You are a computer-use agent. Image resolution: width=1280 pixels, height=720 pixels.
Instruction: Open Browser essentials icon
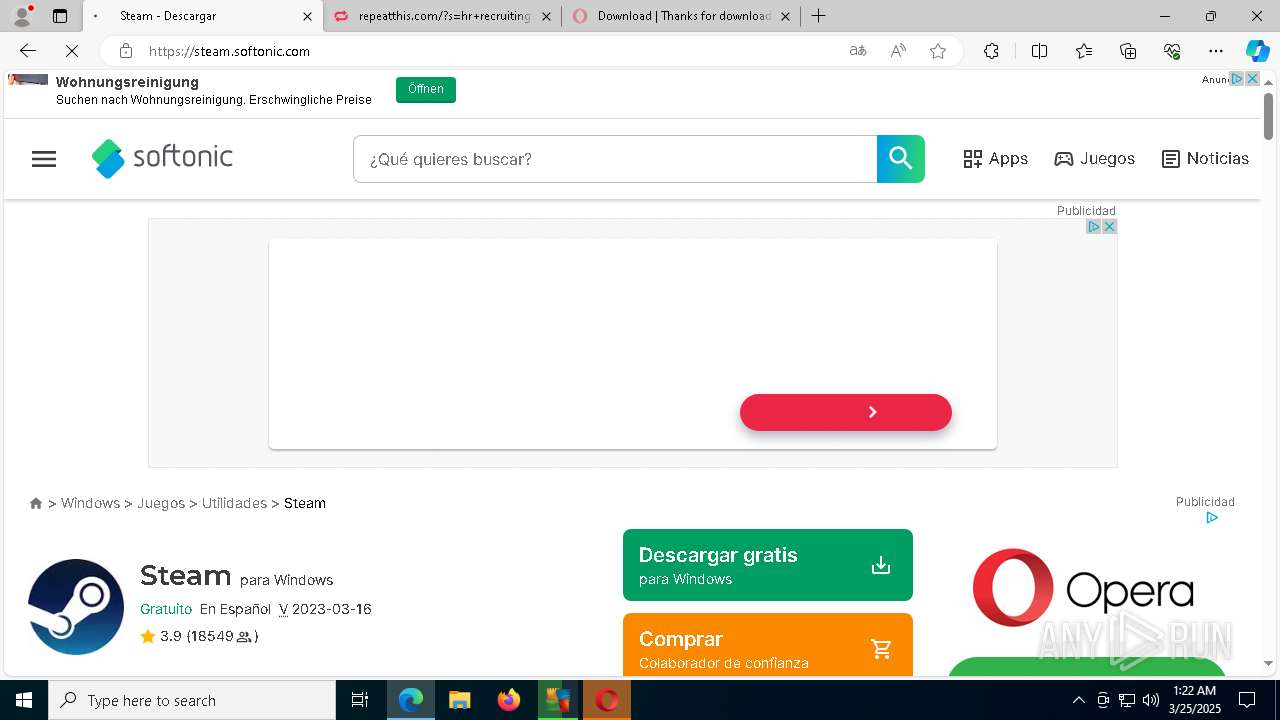(1172, 51)
